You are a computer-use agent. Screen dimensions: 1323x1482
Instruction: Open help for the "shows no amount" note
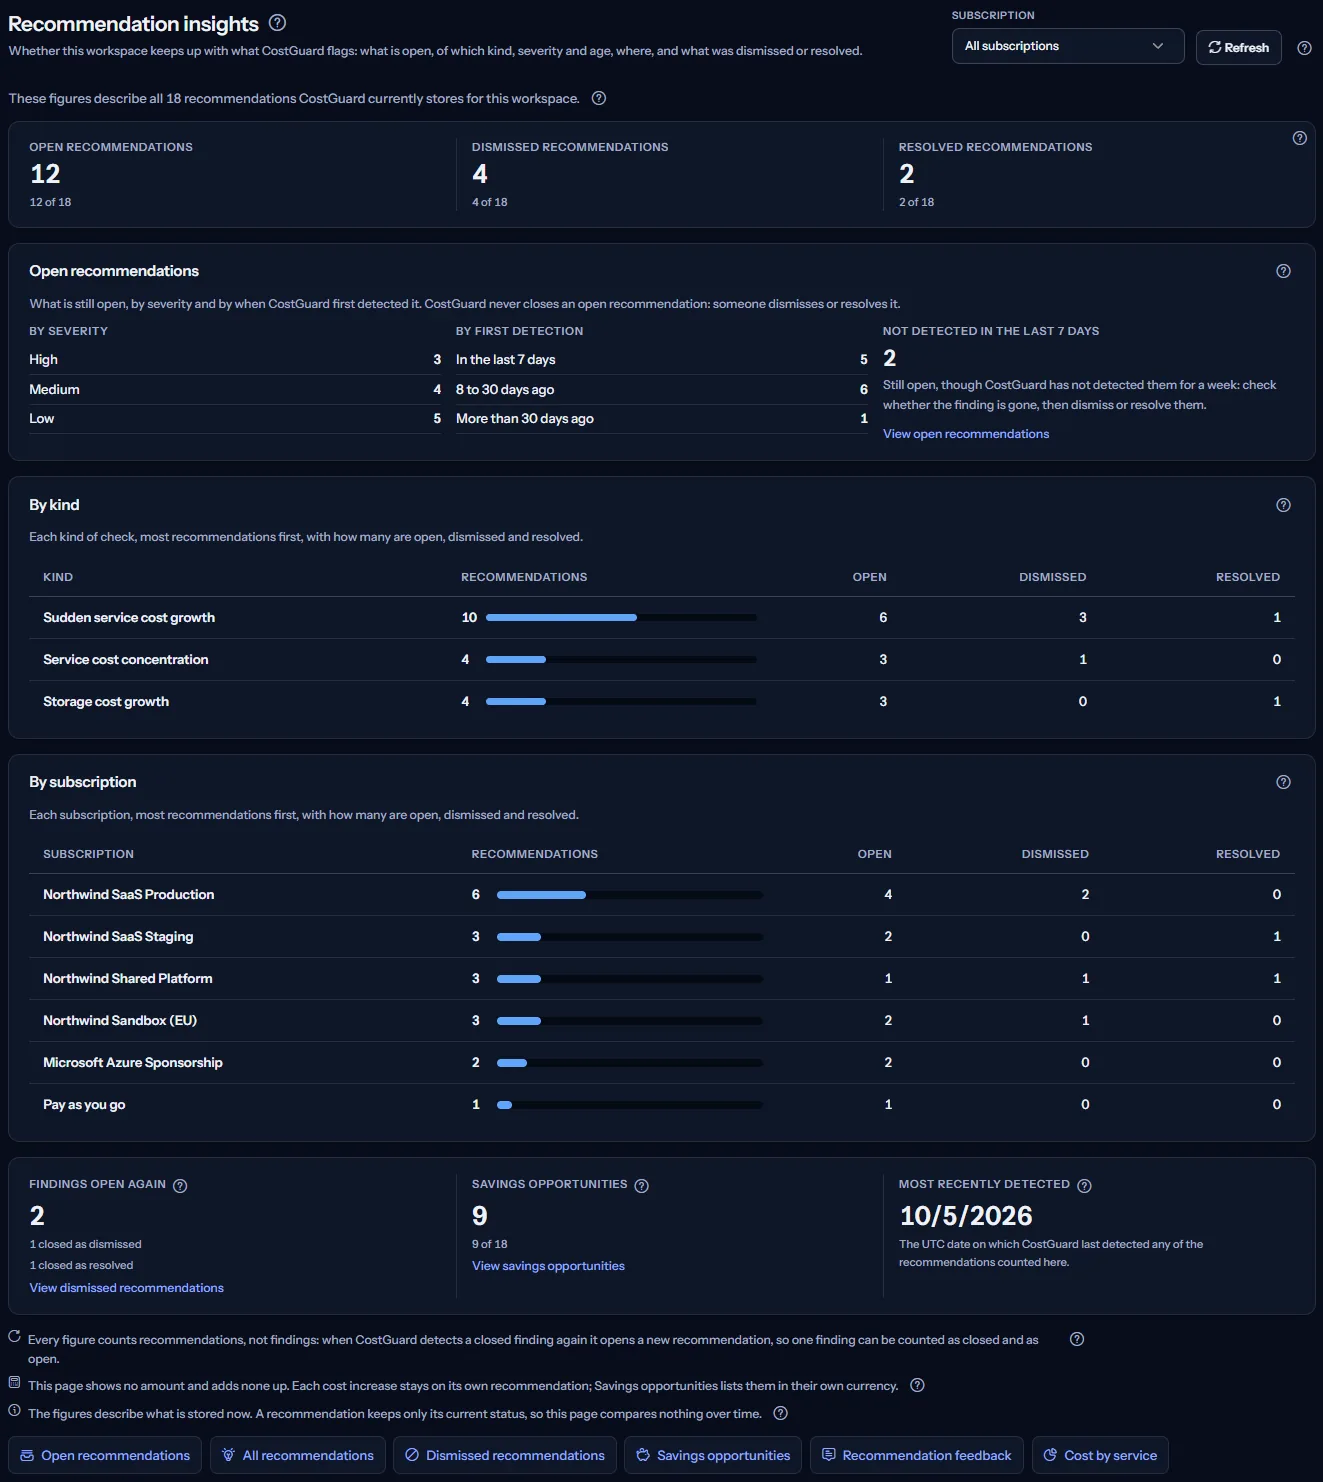pyautogui.click(x=918, y=1386)
